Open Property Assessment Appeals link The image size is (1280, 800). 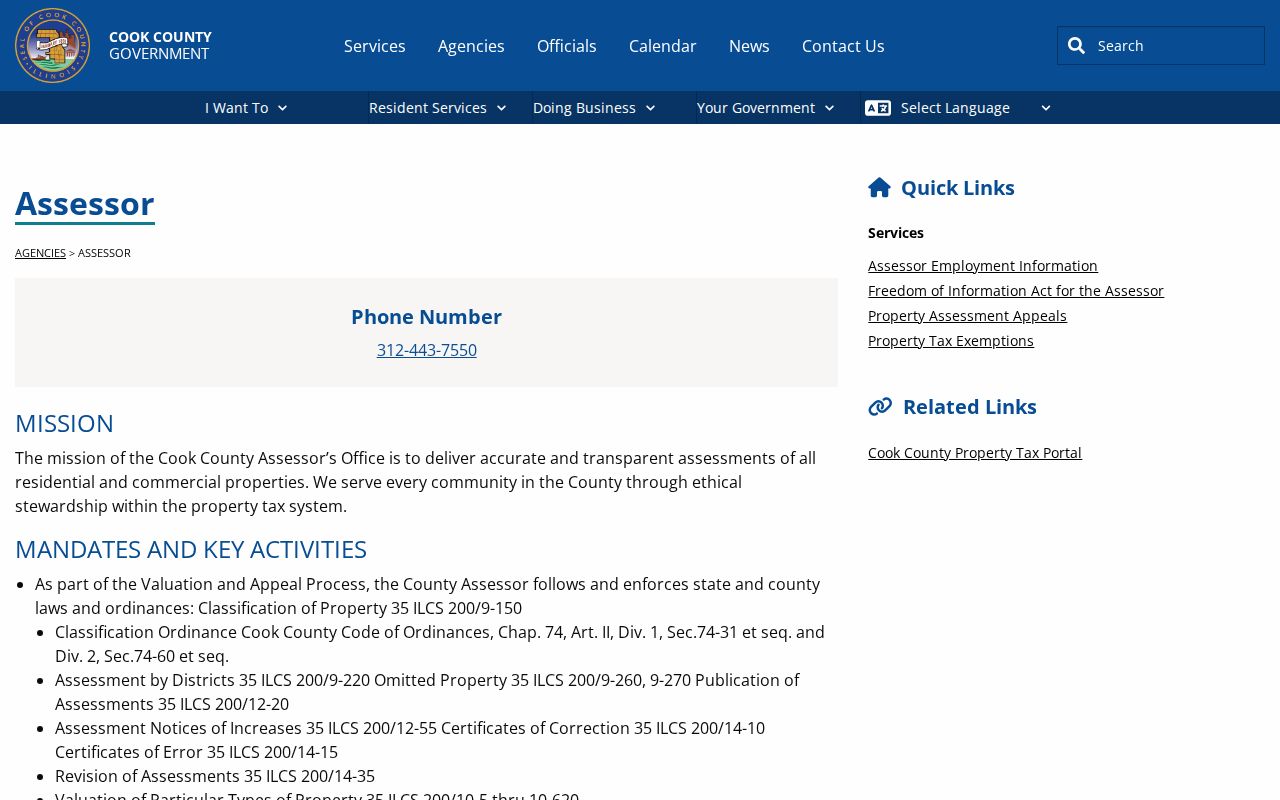point(967,316)
